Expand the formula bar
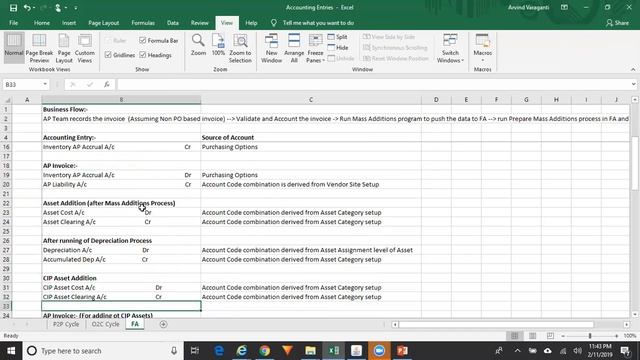The width and height of the screenshot is (640, 360). coord(633,84)
